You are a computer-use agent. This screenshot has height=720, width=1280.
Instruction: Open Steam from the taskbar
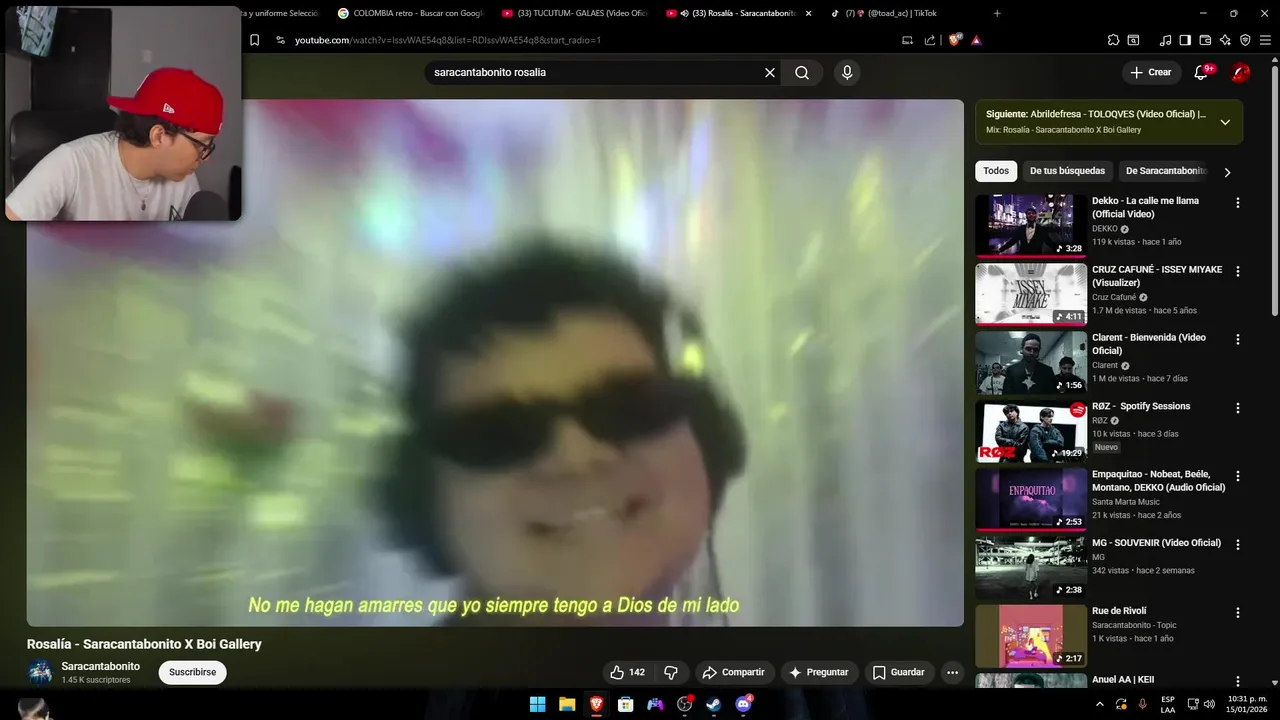click(713, 704)
